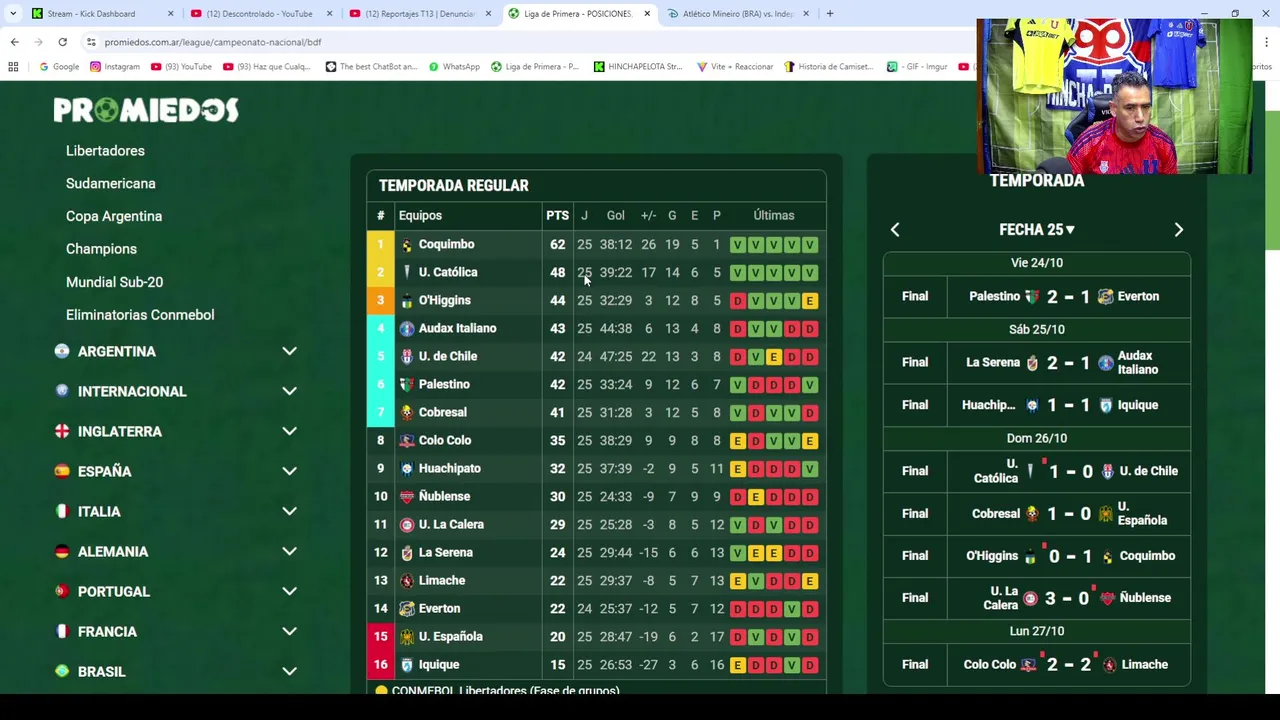The image size is (1280, 720).
Task: Click the Cobresal crest in standings
Action: click(407, 413)
